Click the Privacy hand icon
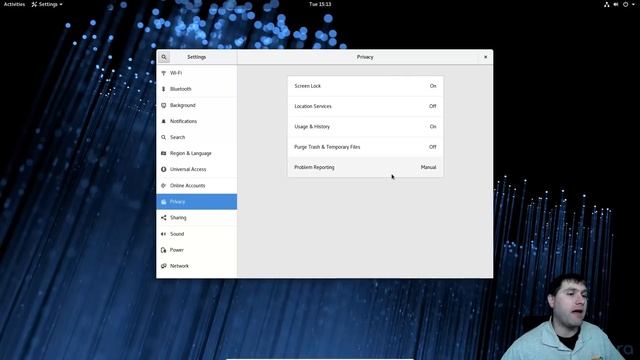 click(x=164, y=202)
